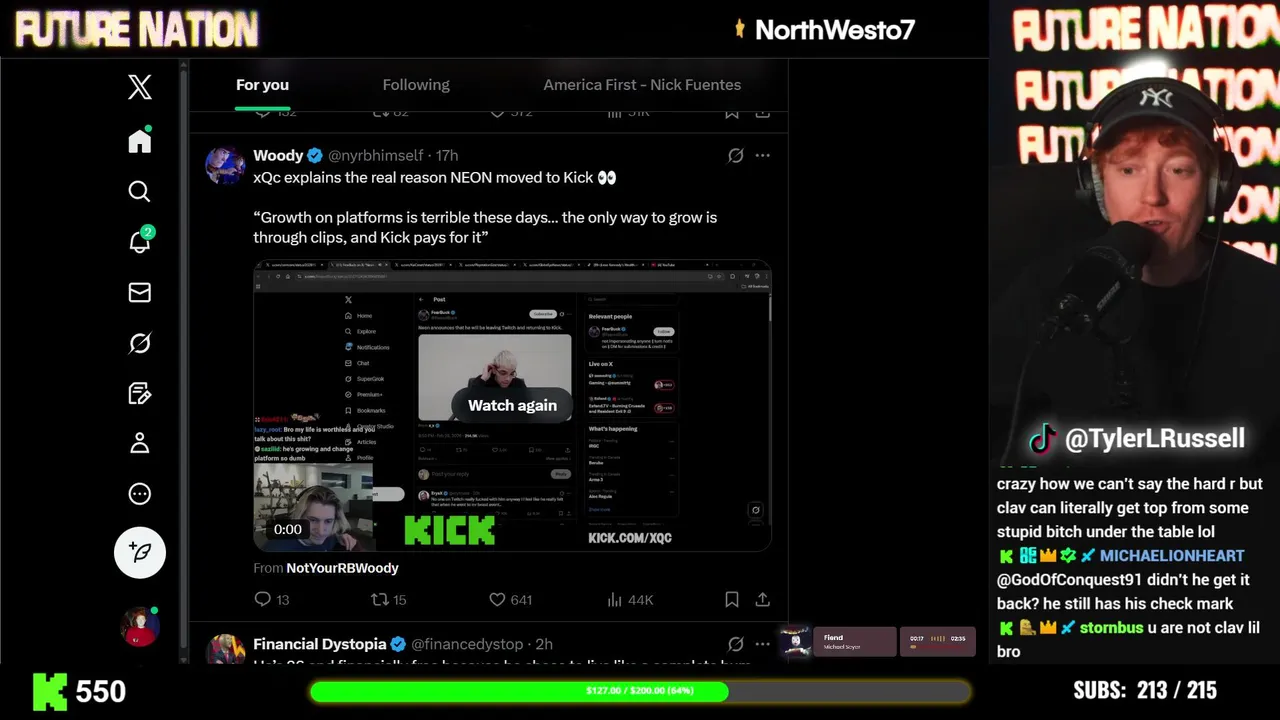The width and height of the screenshot is (1280, 720).
Task: Open Woody's profile avatar
Action: (x=225, y=165)
